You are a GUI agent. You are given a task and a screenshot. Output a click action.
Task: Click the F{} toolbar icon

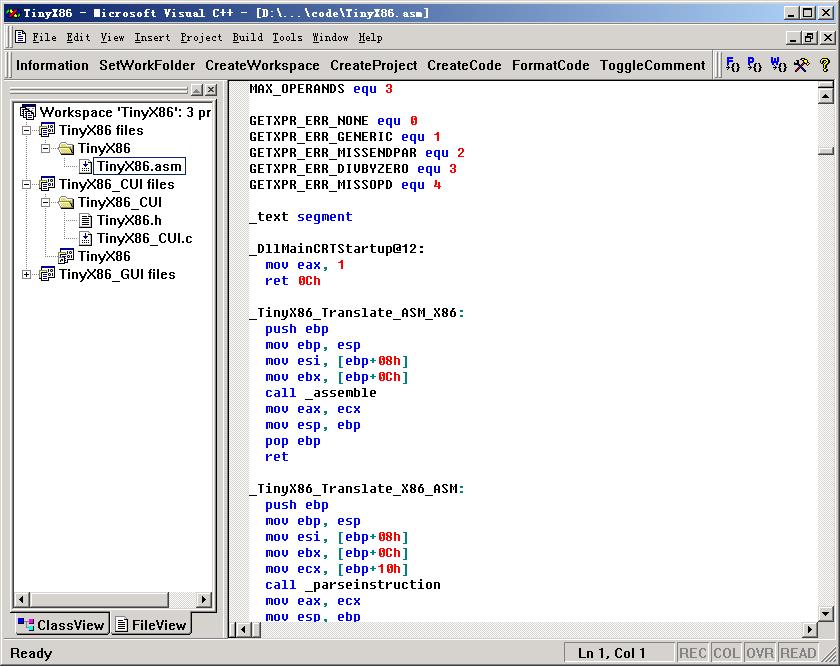(732, 65)
